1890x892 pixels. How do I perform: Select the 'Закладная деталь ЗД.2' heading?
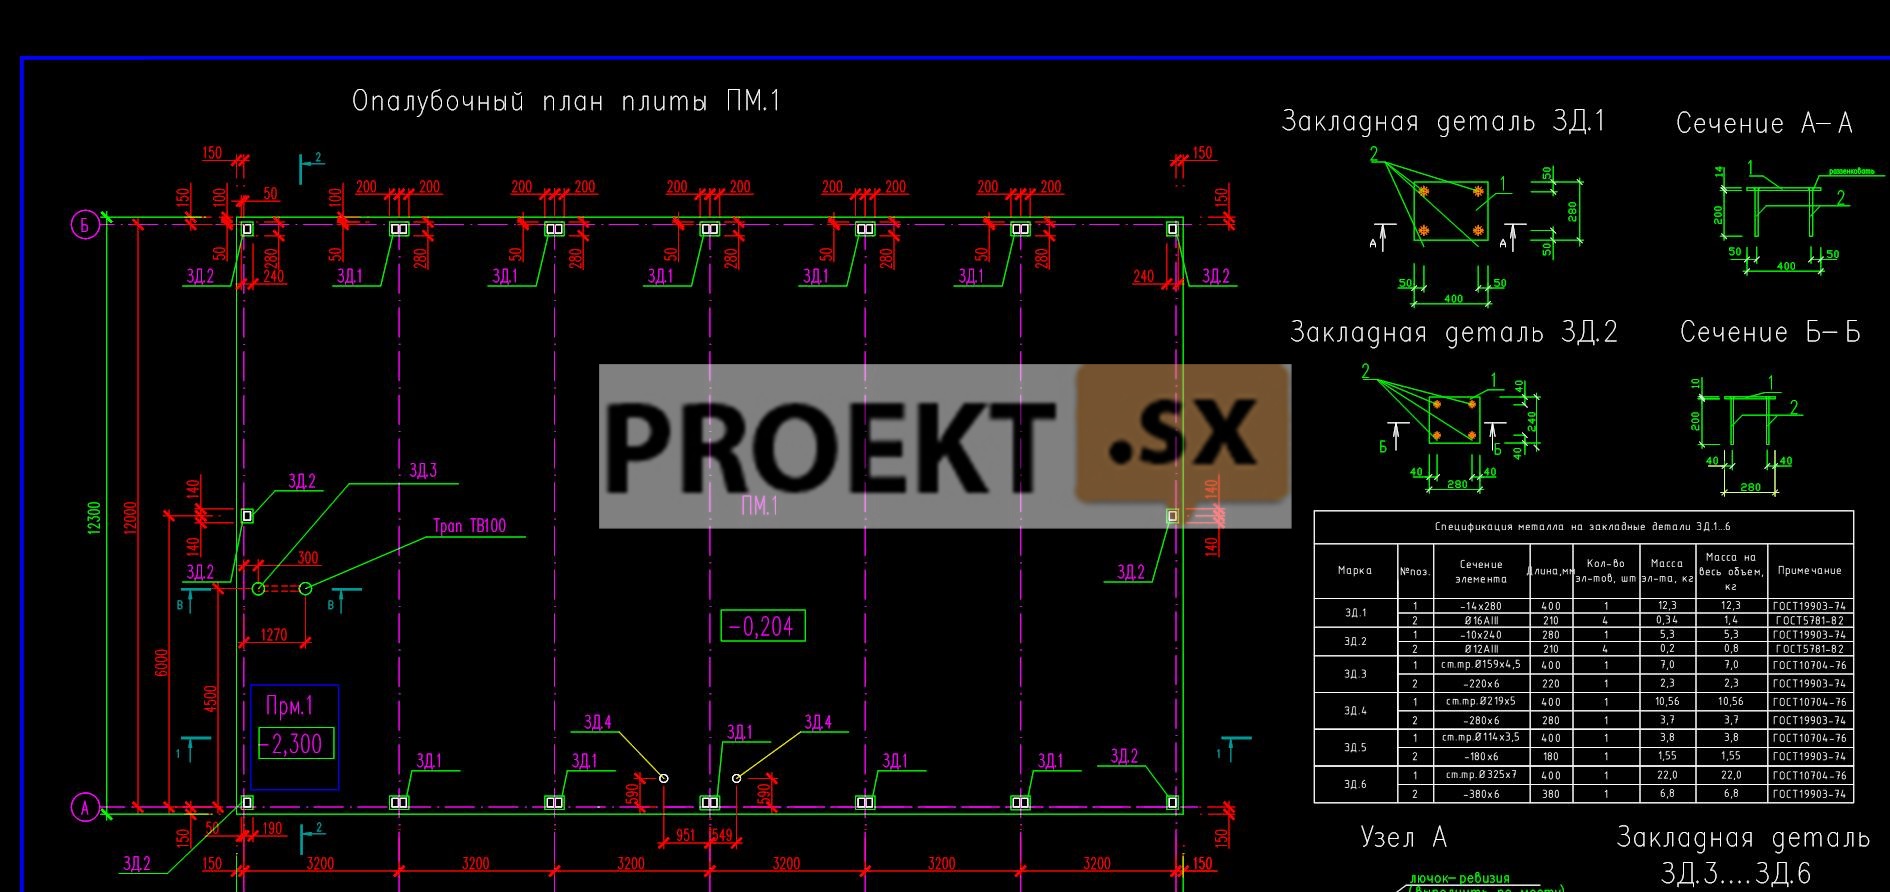point(1453,332)
